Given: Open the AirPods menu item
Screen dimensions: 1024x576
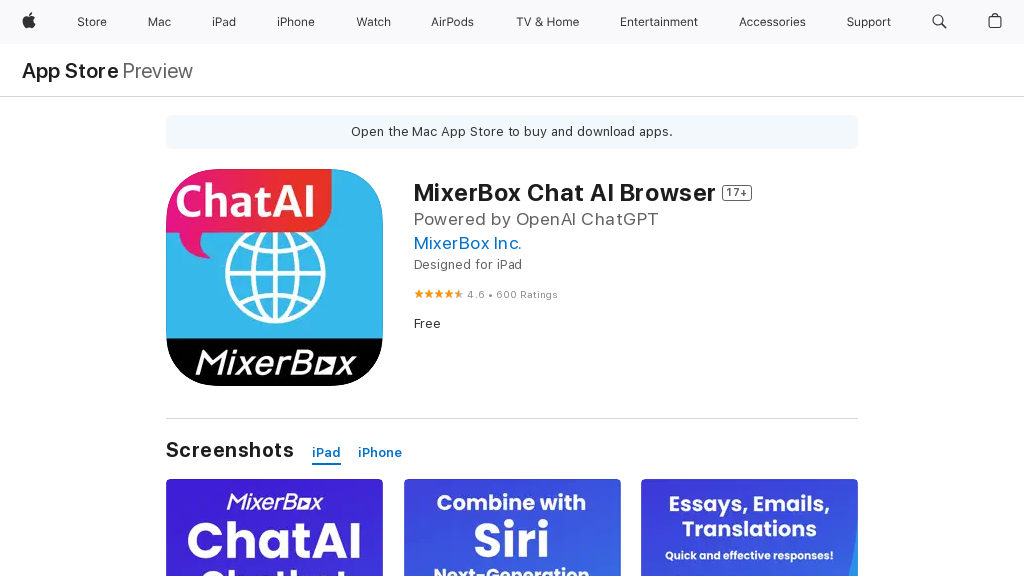Looking at the screenshot, I should (452, 21).
